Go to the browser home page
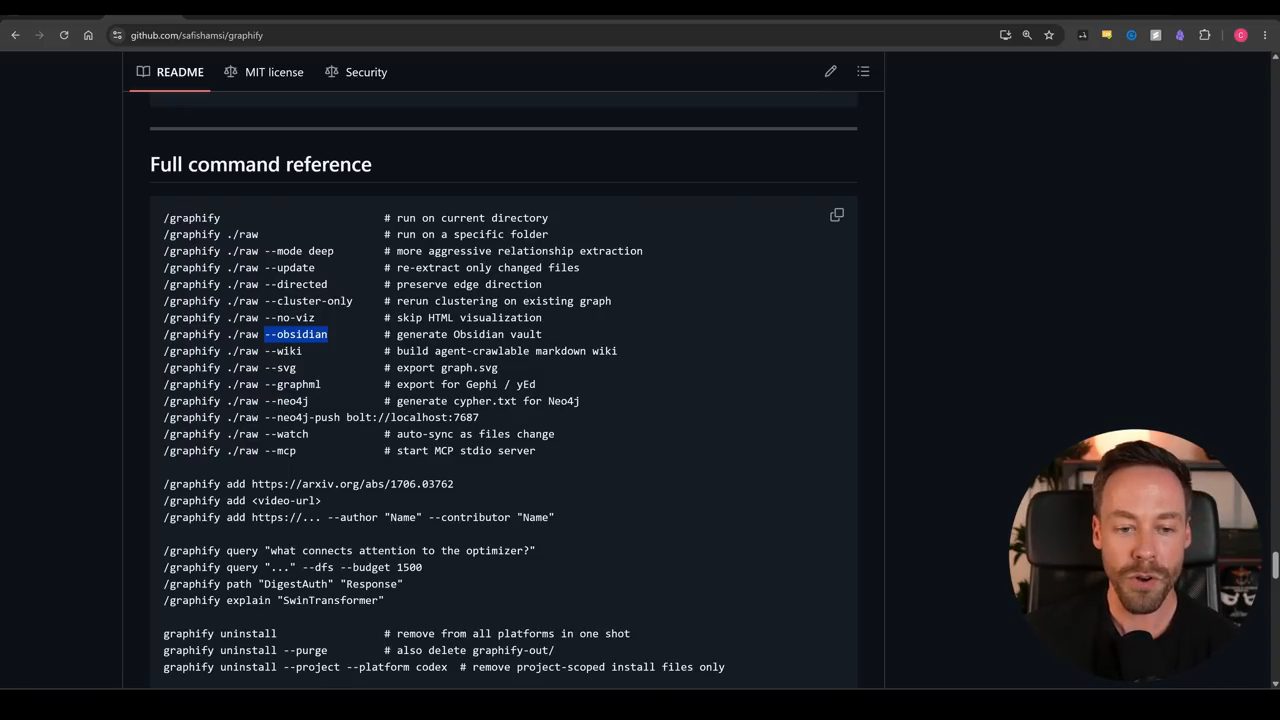1280x720 pixels. click(88, 35)
